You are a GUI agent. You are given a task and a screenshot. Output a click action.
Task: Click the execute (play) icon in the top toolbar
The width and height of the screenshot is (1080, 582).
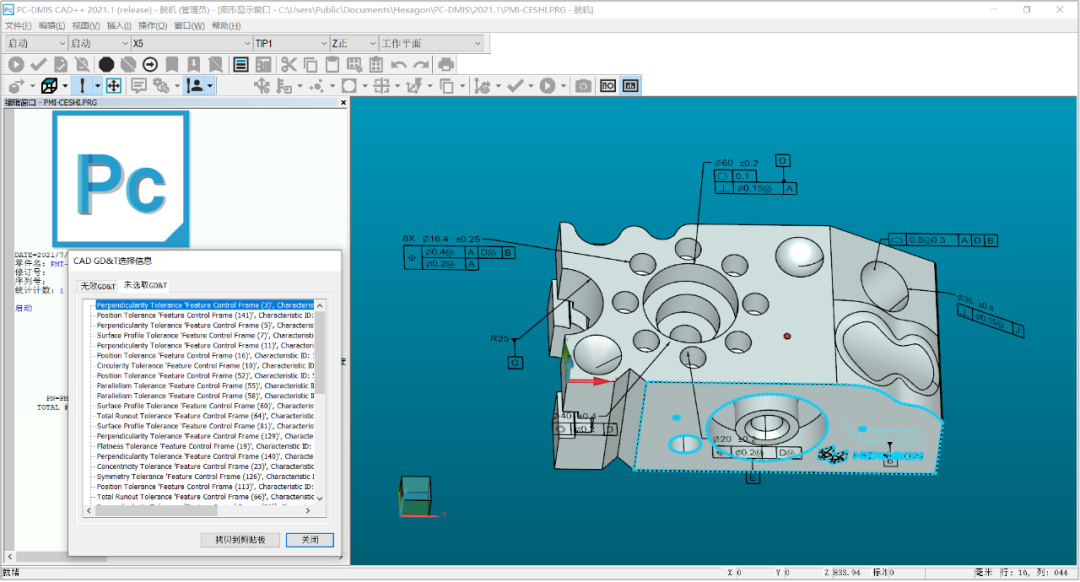[x=16, y=65]
